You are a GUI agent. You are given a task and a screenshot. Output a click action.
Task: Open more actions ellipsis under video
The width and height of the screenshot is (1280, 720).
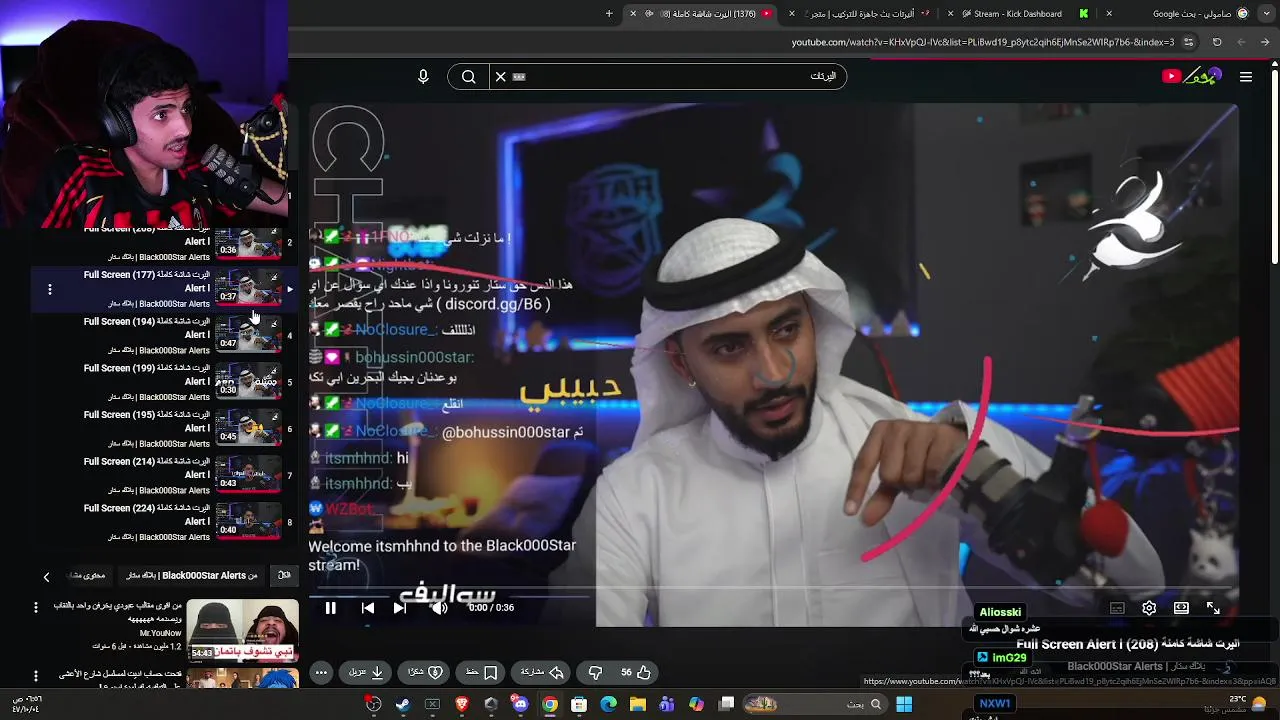(x=321, y=673)
